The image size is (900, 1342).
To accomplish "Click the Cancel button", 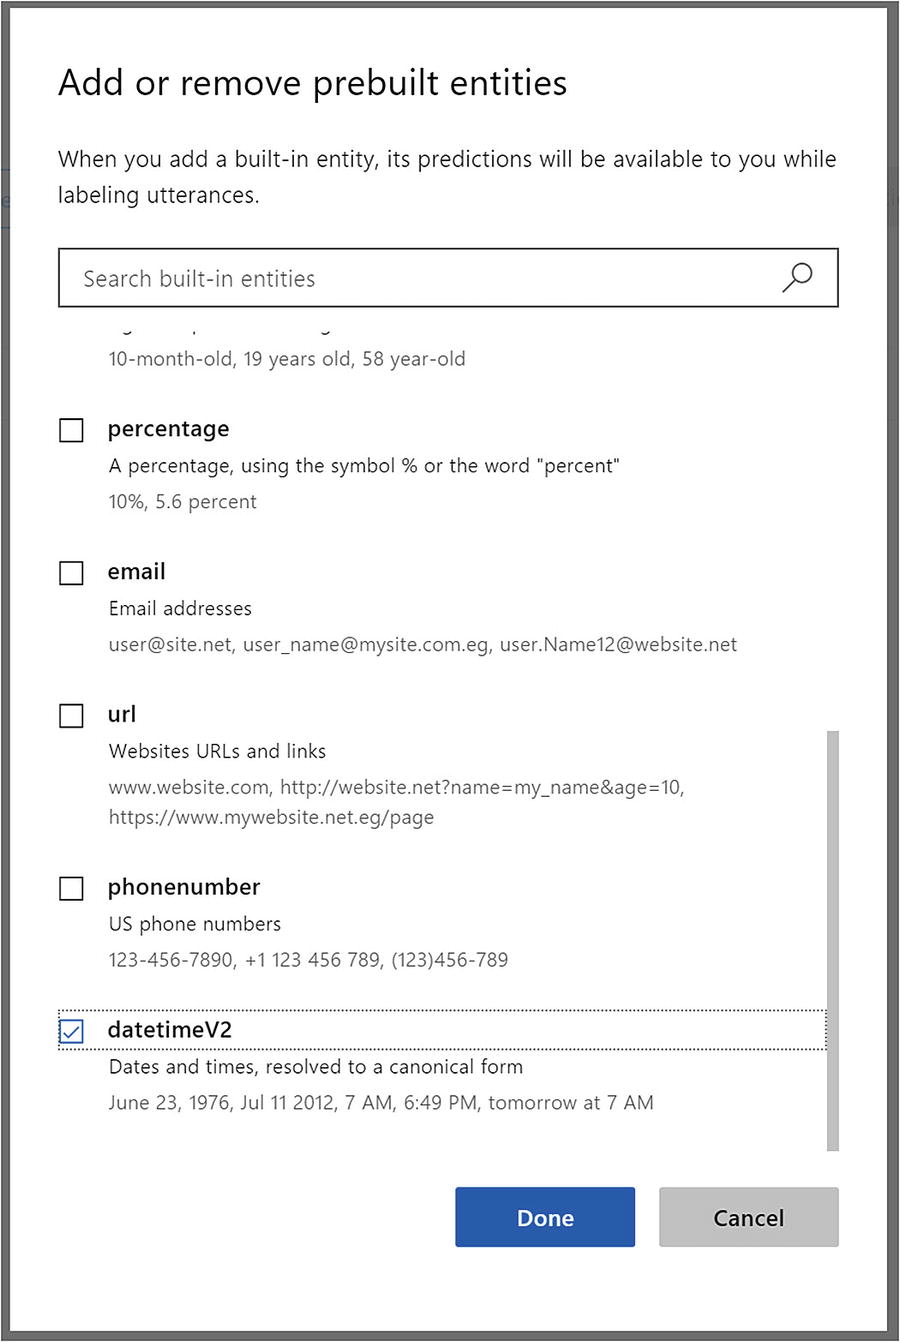I will pos(748,1217).
